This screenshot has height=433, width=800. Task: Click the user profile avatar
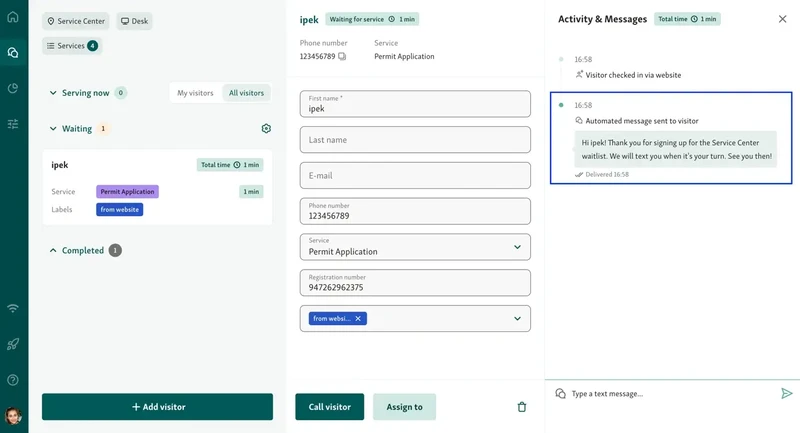13,416
